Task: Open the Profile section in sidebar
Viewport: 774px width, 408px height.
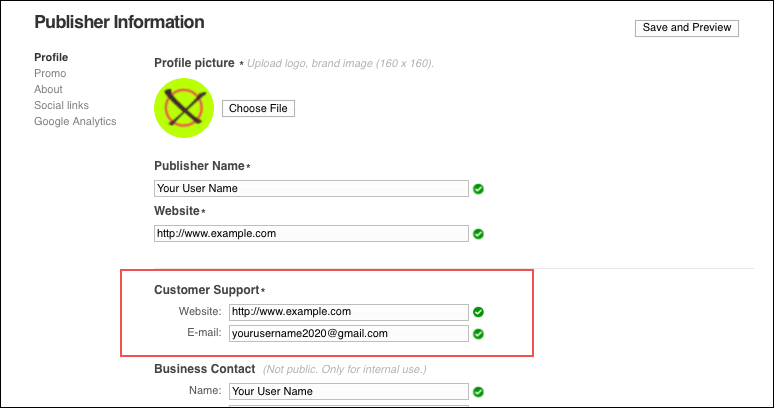Action: (x=51, y=57)
